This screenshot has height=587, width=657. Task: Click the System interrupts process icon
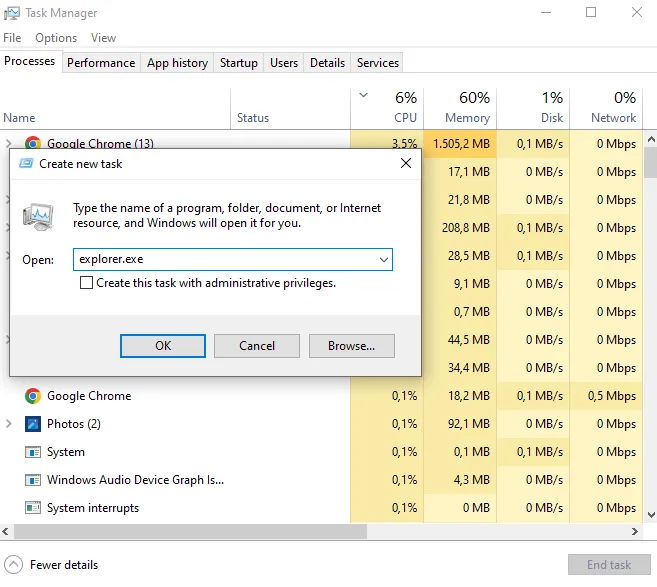(x=33, y=508)
